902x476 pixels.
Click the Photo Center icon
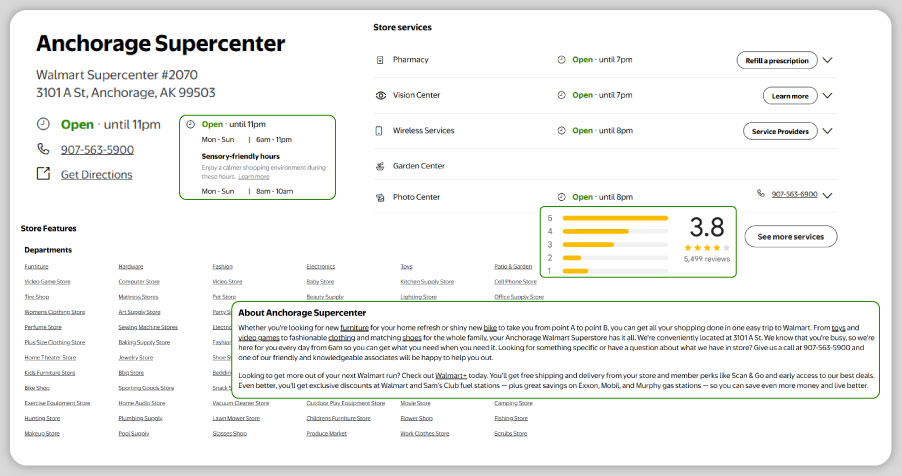pyautogui.click(x=380, y=198)
